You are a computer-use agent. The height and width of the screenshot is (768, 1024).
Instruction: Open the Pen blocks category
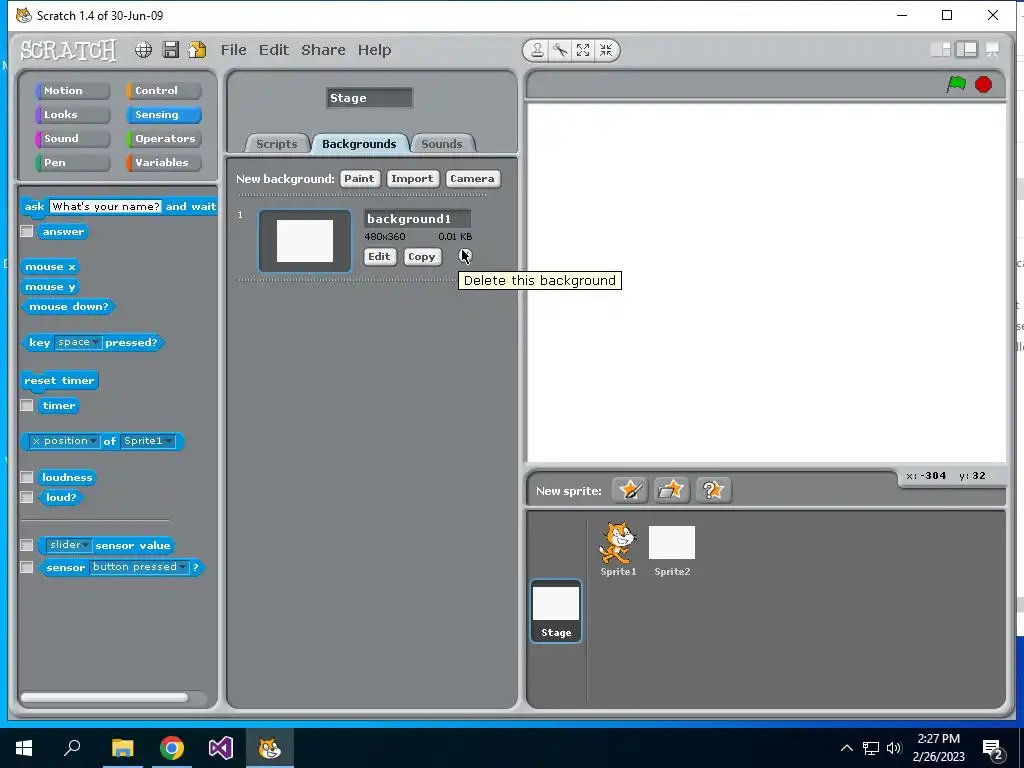72,163
